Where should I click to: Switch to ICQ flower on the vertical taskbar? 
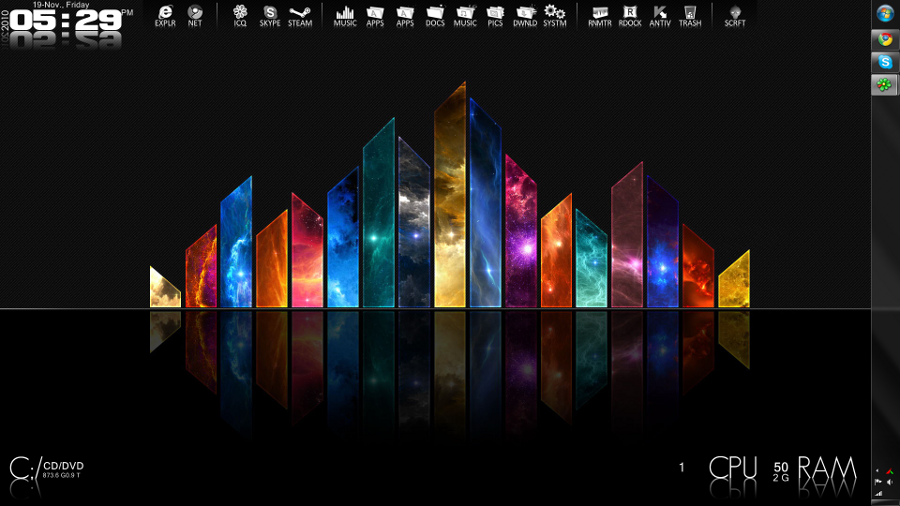click(885, 85)
